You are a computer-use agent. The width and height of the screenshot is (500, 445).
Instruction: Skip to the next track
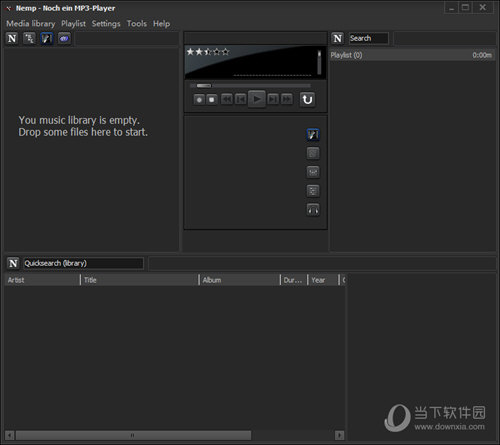pos(273,99)
